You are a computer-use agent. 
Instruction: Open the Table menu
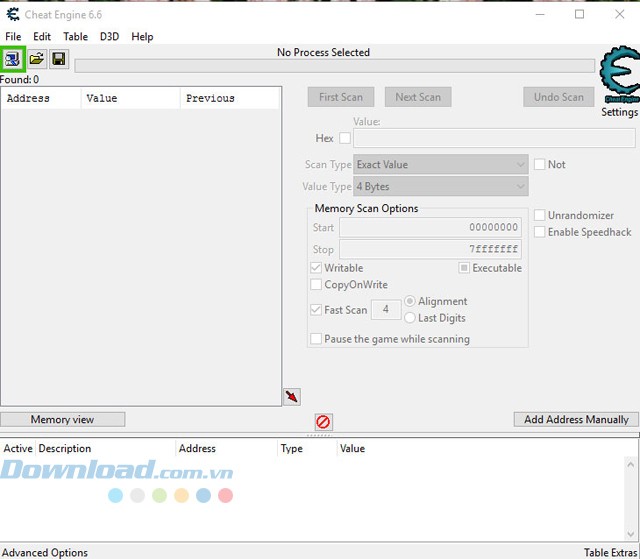point(75,37)
